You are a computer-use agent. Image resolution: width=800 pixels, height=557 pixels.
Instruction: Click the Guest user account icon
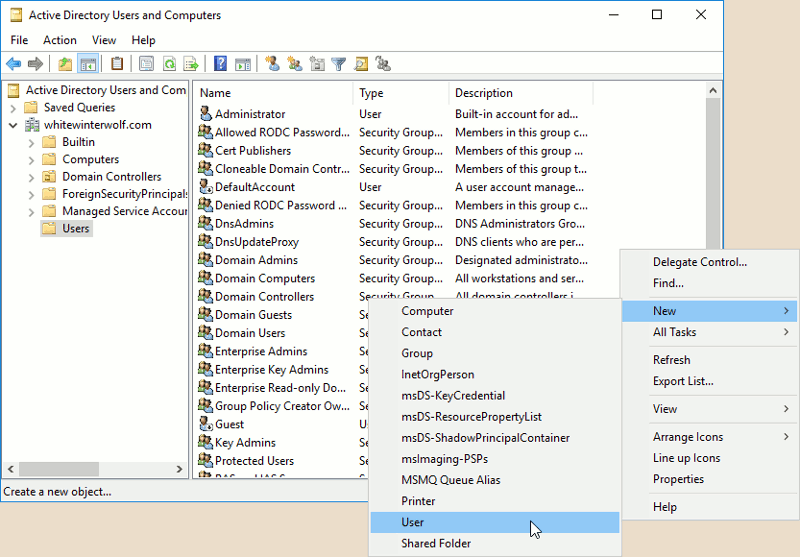206,423
